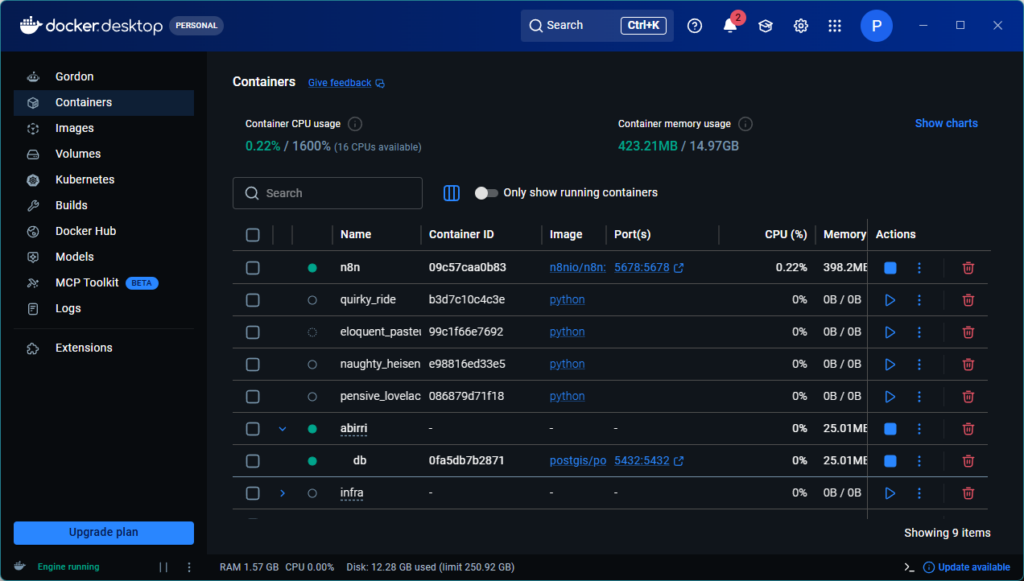Open engine options menu in status bar
This screenshot has height=581, width=1024.
189,567
